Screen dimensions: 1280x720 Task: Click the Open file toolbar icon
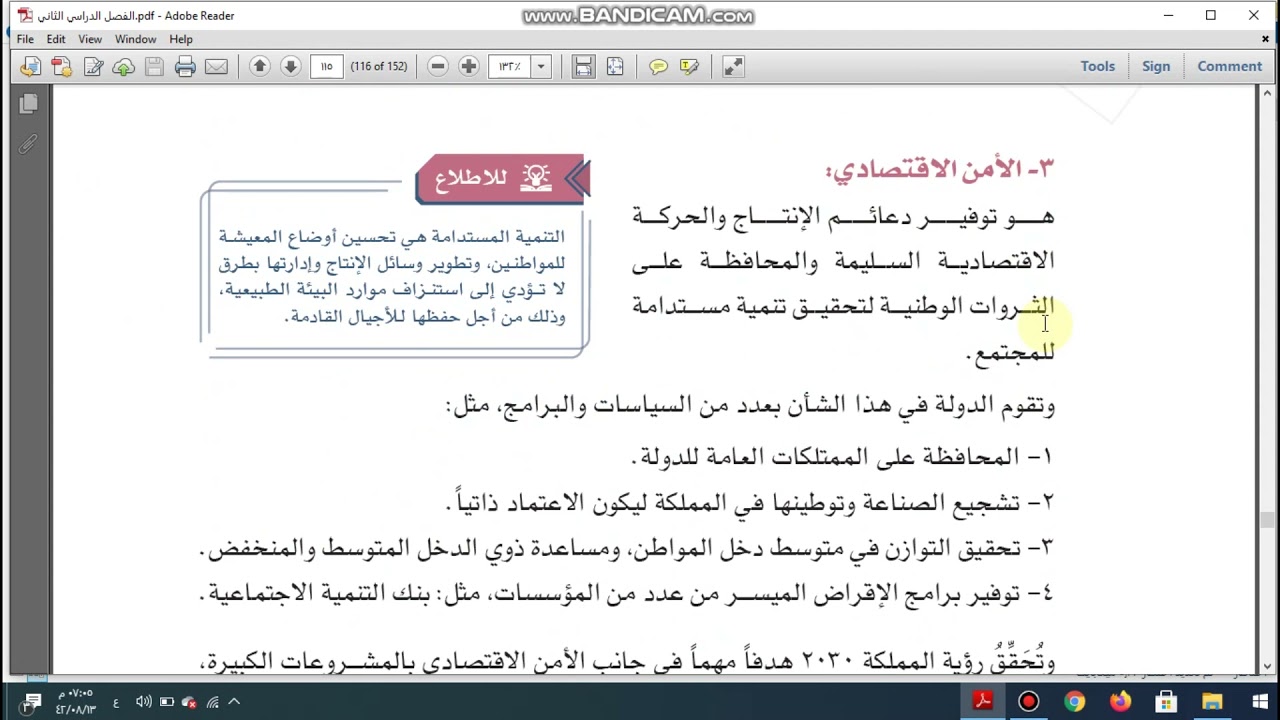pyautogui.click(x=30, y=67)
